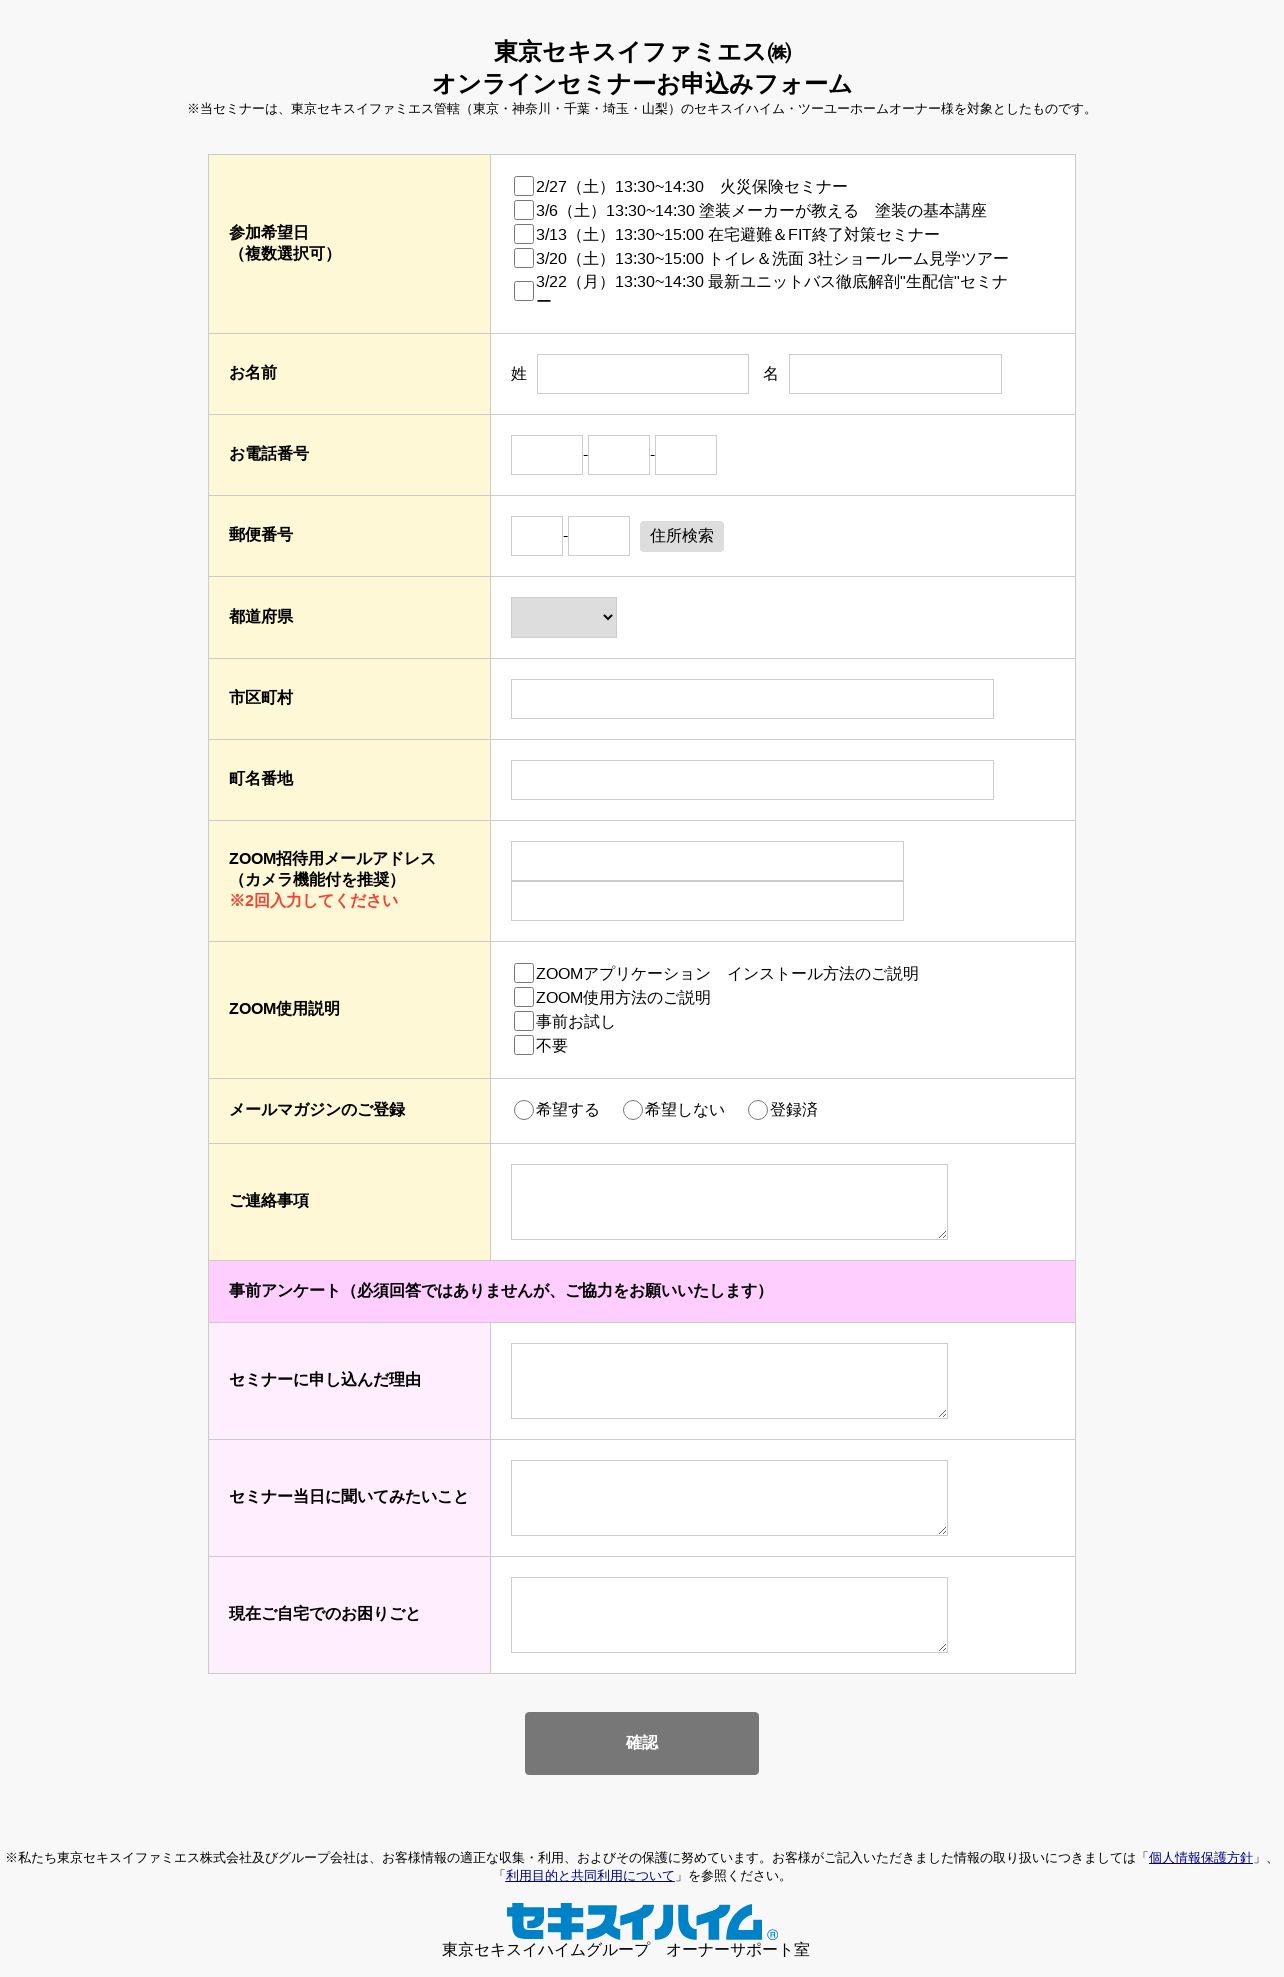
Task: Click 東京セキスイハイムグループ オーナーサポート室 footer text
Action: [x=626, y=1949]
